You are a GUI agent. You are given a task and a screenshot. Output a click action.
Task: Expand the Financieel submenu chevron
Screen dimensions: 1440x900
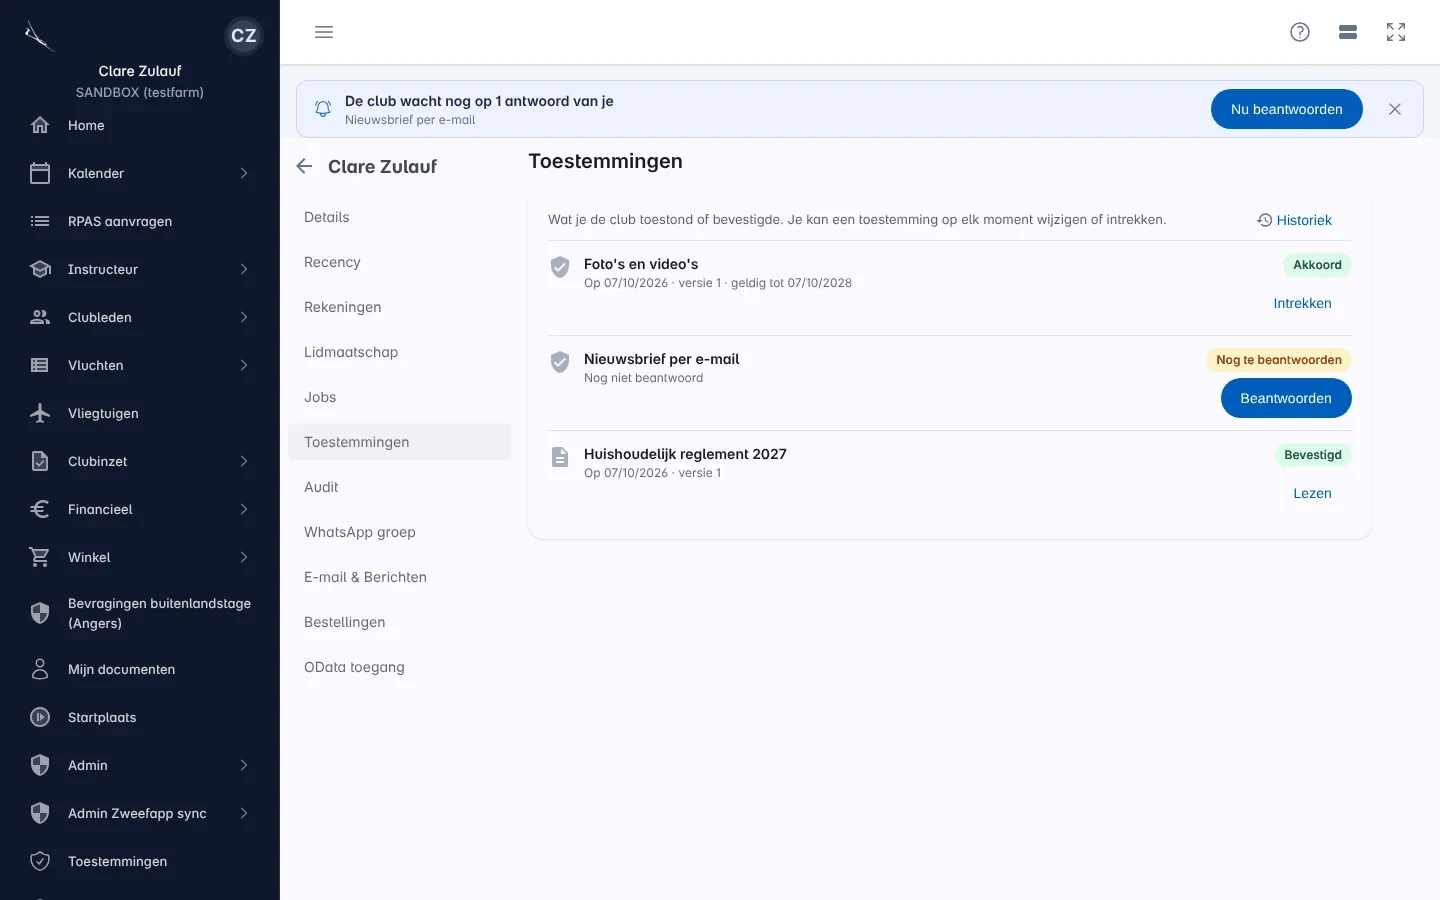coord(244,509)
